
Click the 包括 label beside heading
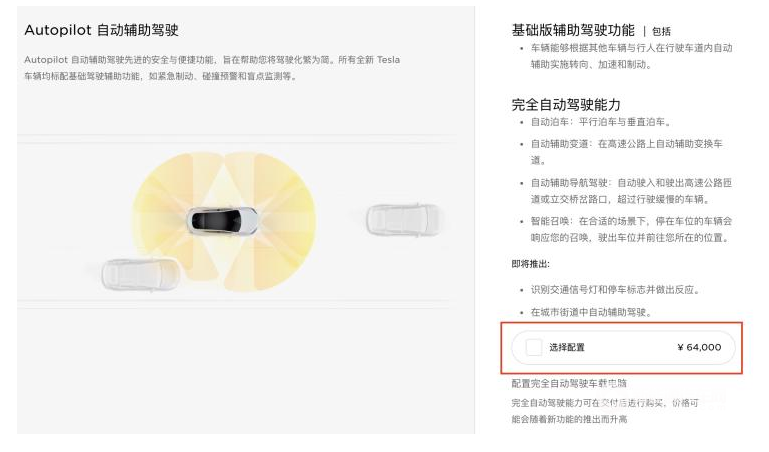(661, 32)
